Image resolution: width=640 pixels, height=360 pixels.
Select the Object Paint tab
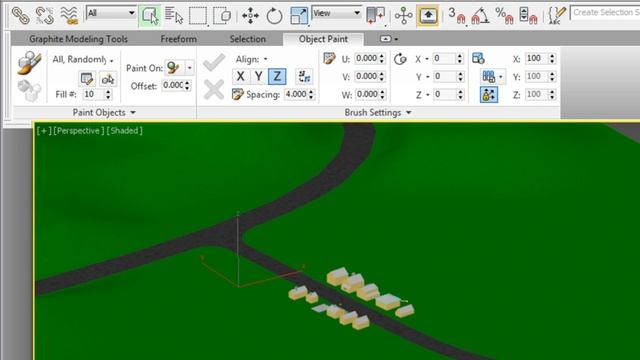coord(323,39)
